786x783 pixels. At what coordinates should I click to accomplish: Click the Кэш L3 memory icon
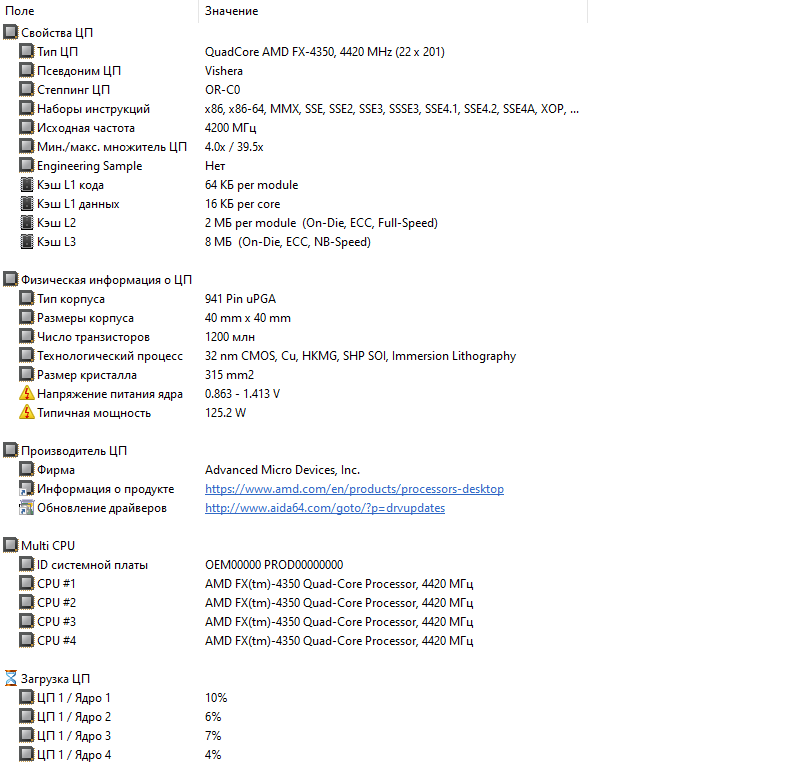click(27, 242)
